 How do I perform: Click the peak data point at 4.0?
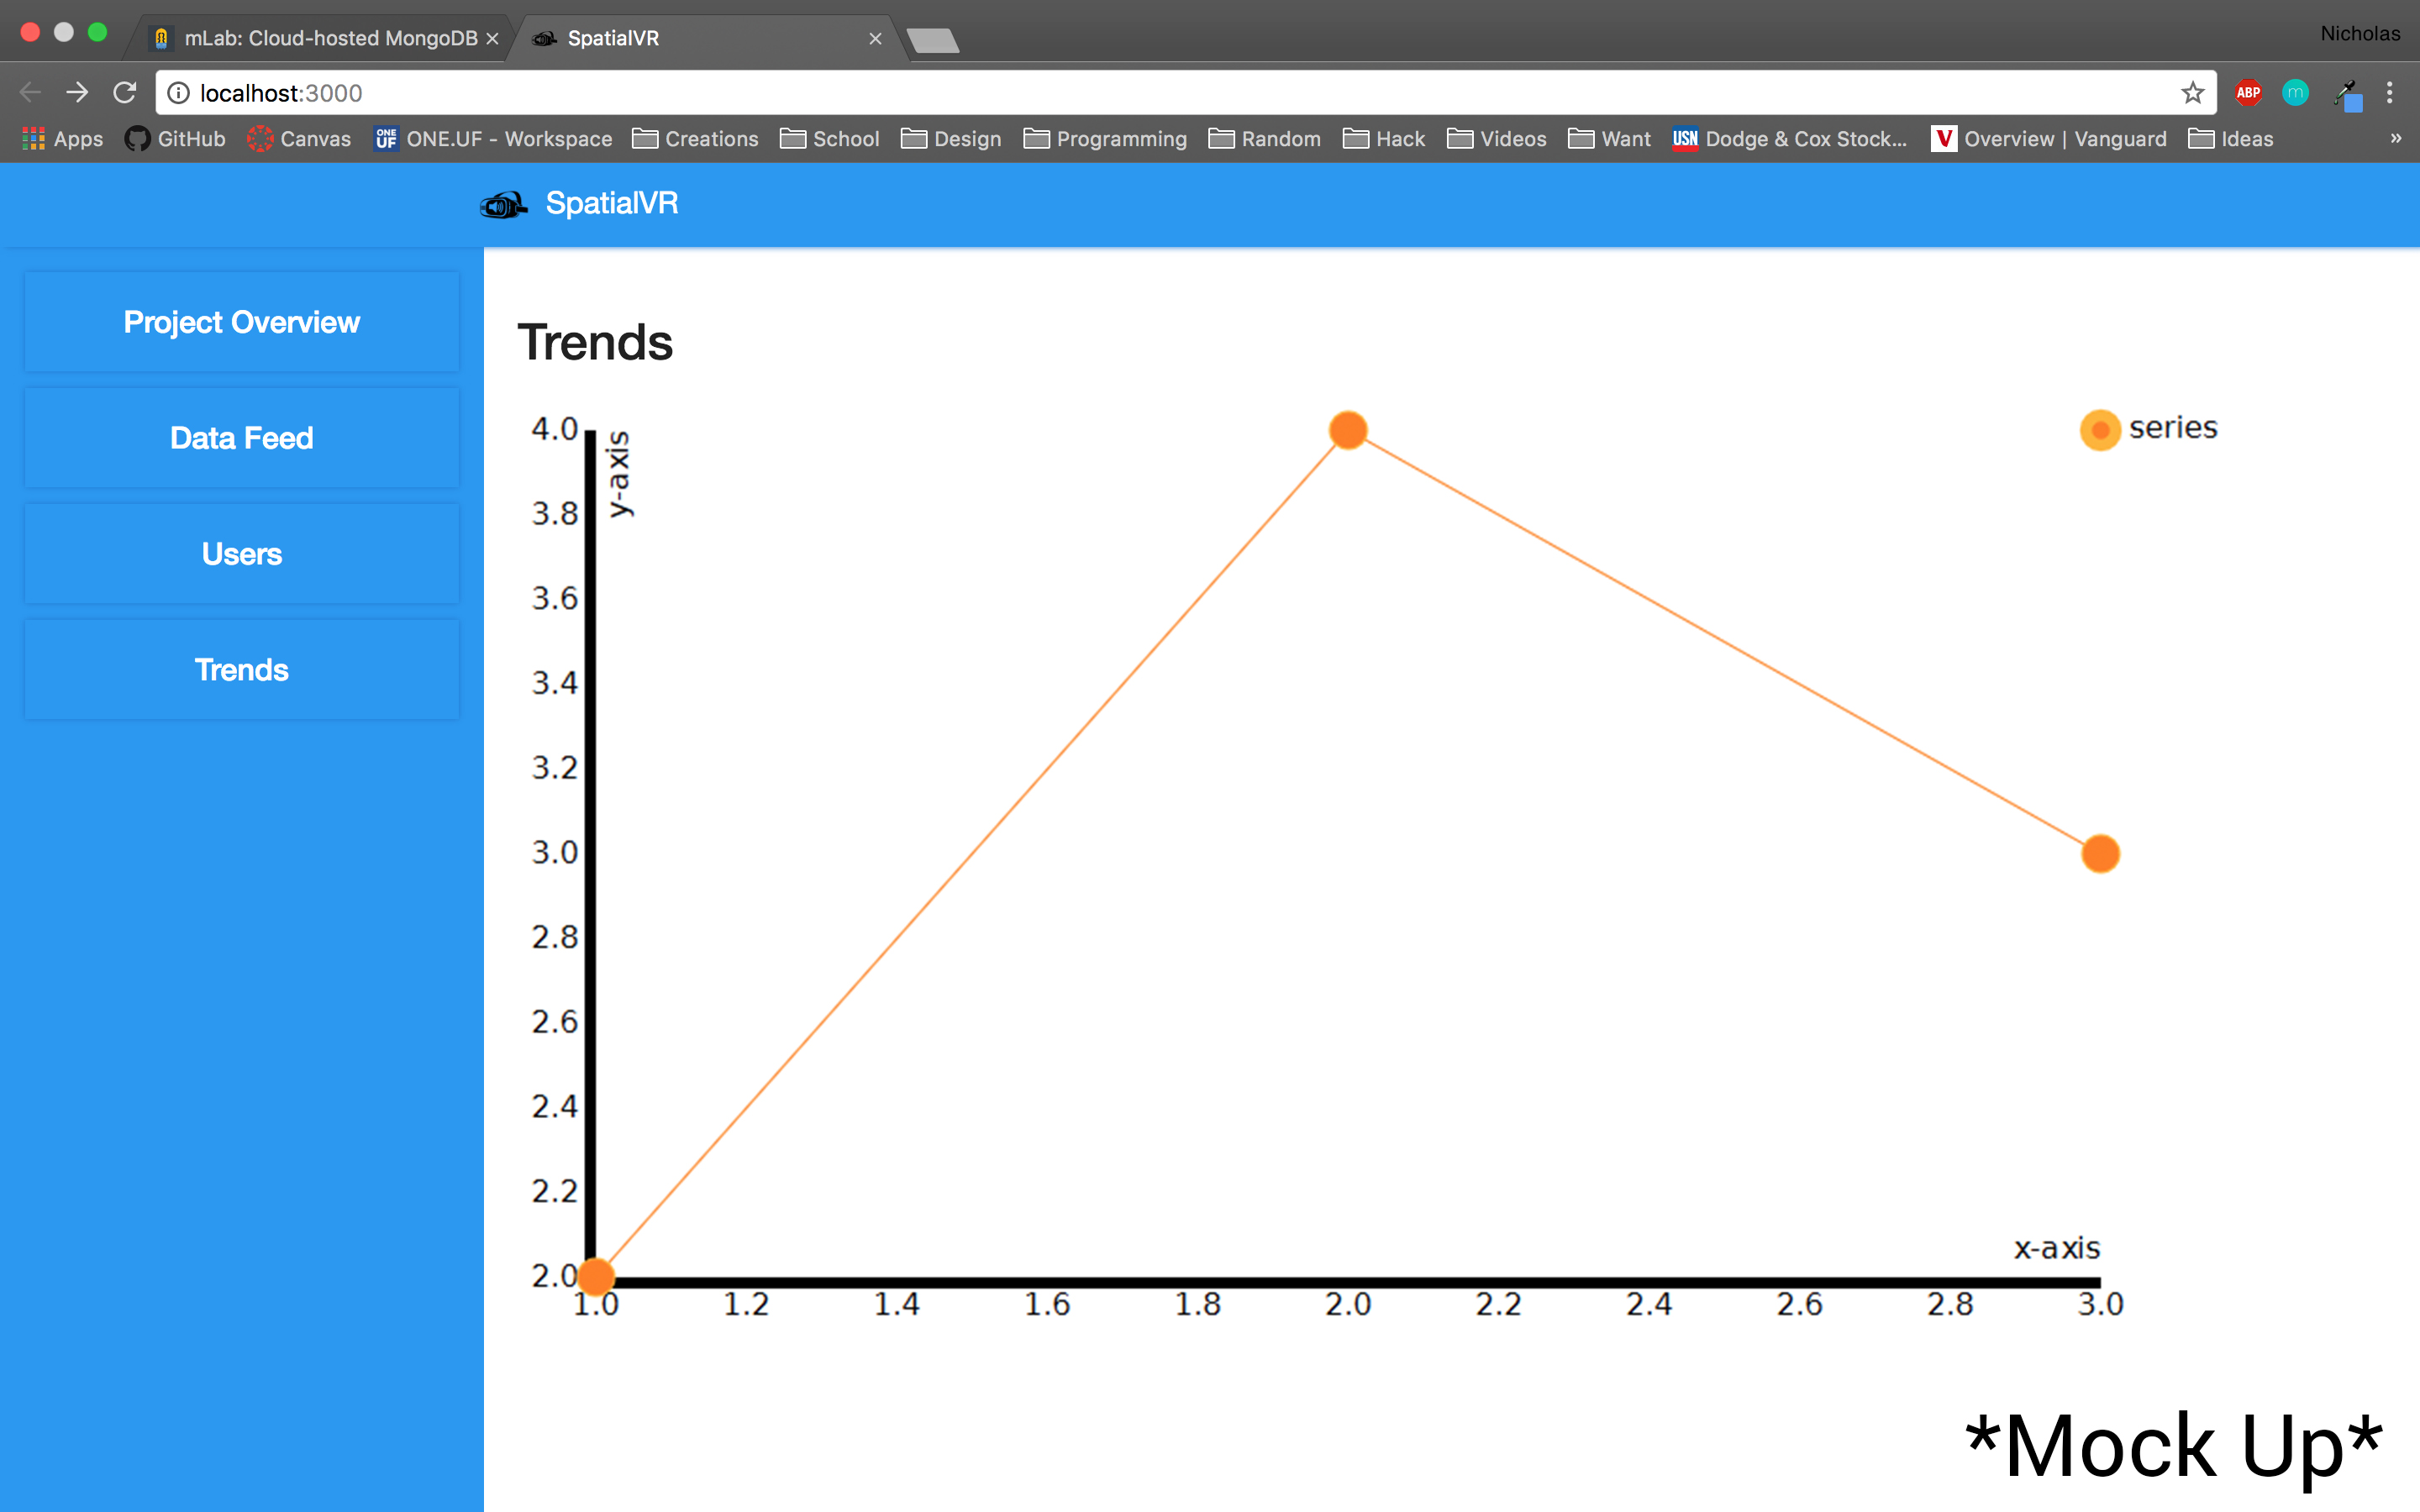(1348, 430)
